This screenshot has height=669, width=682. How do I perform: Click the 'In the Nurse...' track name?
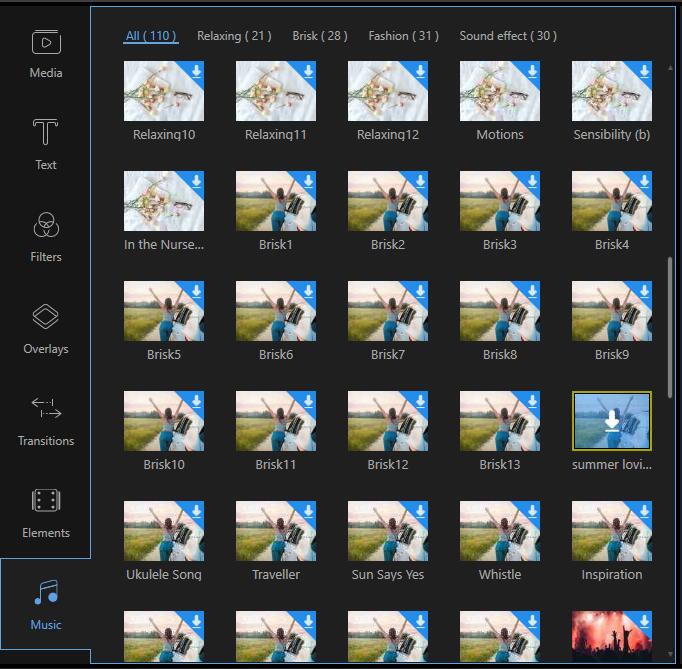(x=164, y=244)
